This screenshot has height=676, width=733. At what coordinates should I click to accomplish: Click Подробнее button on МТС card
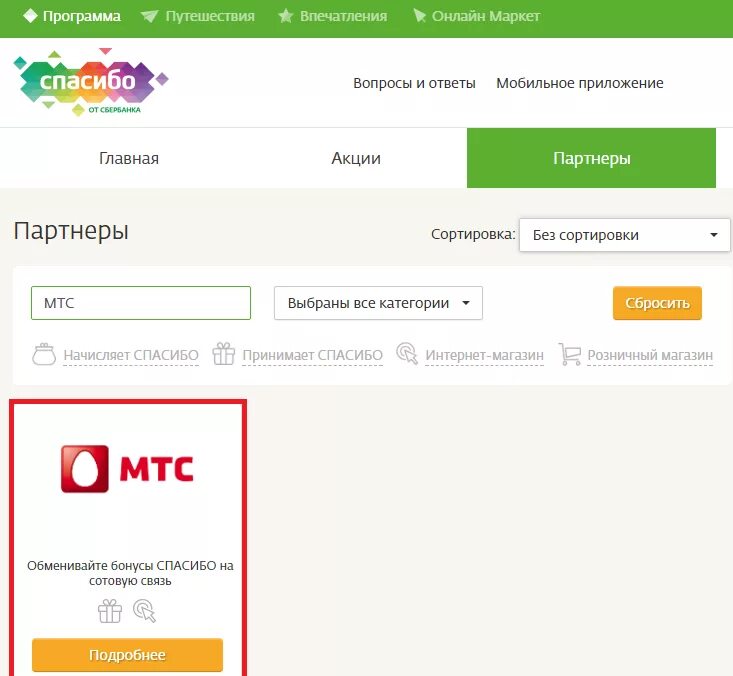click(127, 654)
